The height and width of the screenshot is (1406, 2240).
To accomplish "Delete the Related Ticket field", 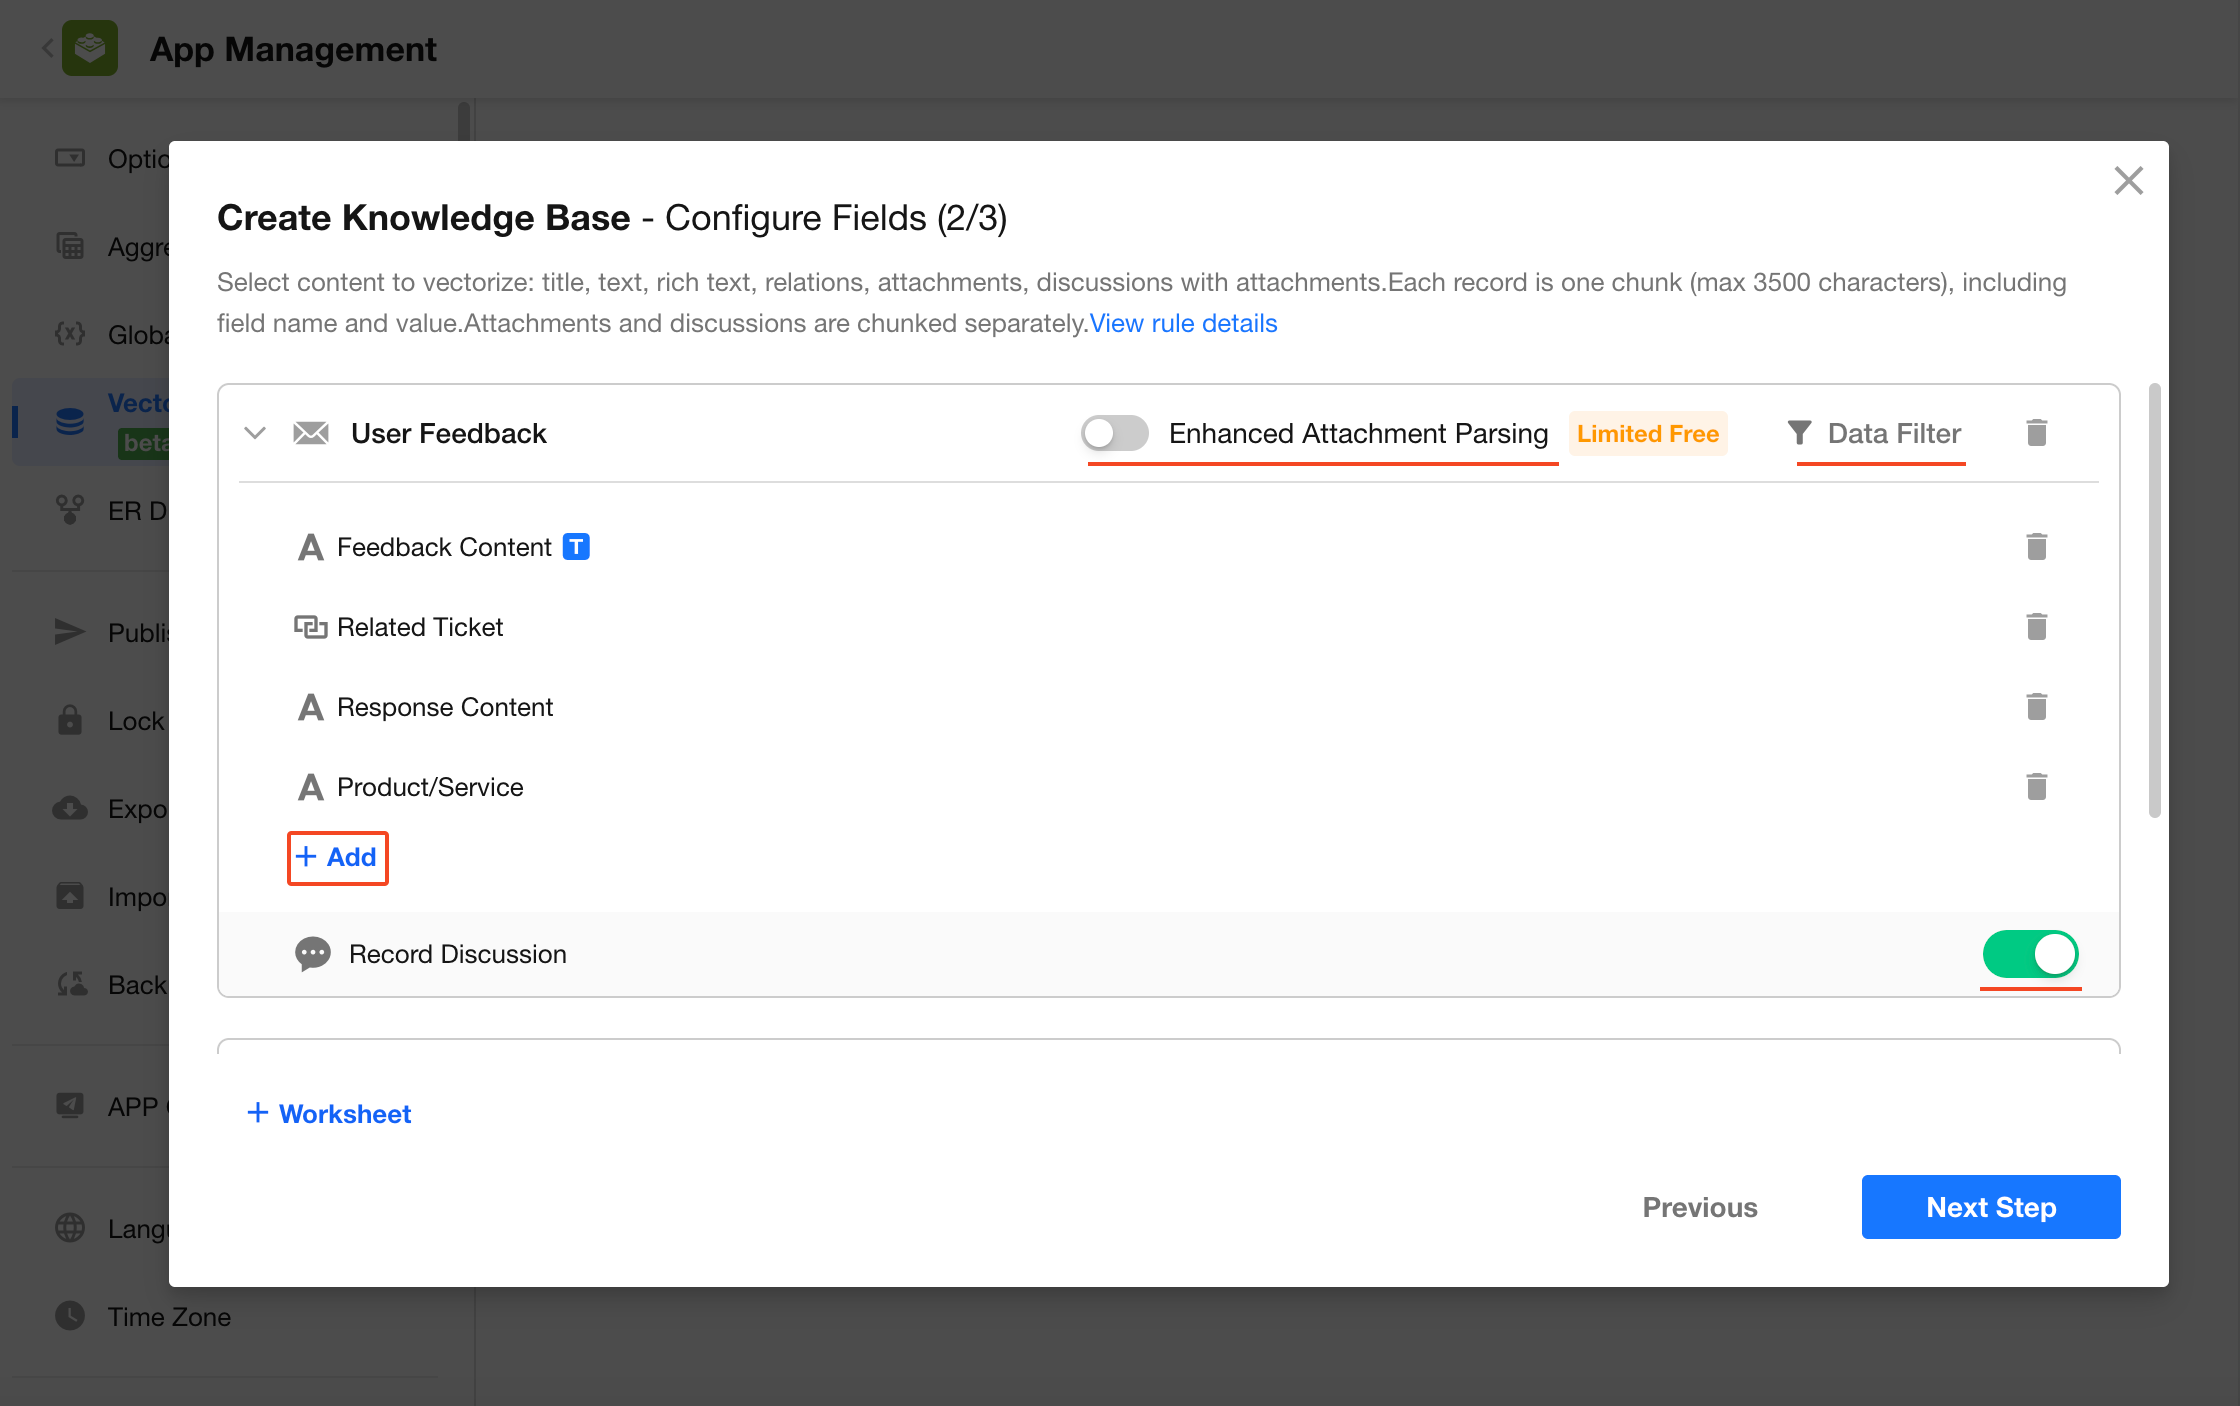I will [2036, 627].
